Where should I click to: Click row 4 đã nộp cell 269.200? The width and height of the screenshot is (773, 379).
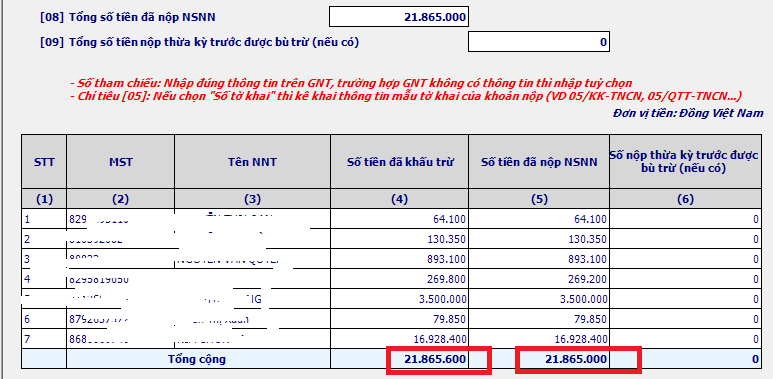tap(539, 279)
